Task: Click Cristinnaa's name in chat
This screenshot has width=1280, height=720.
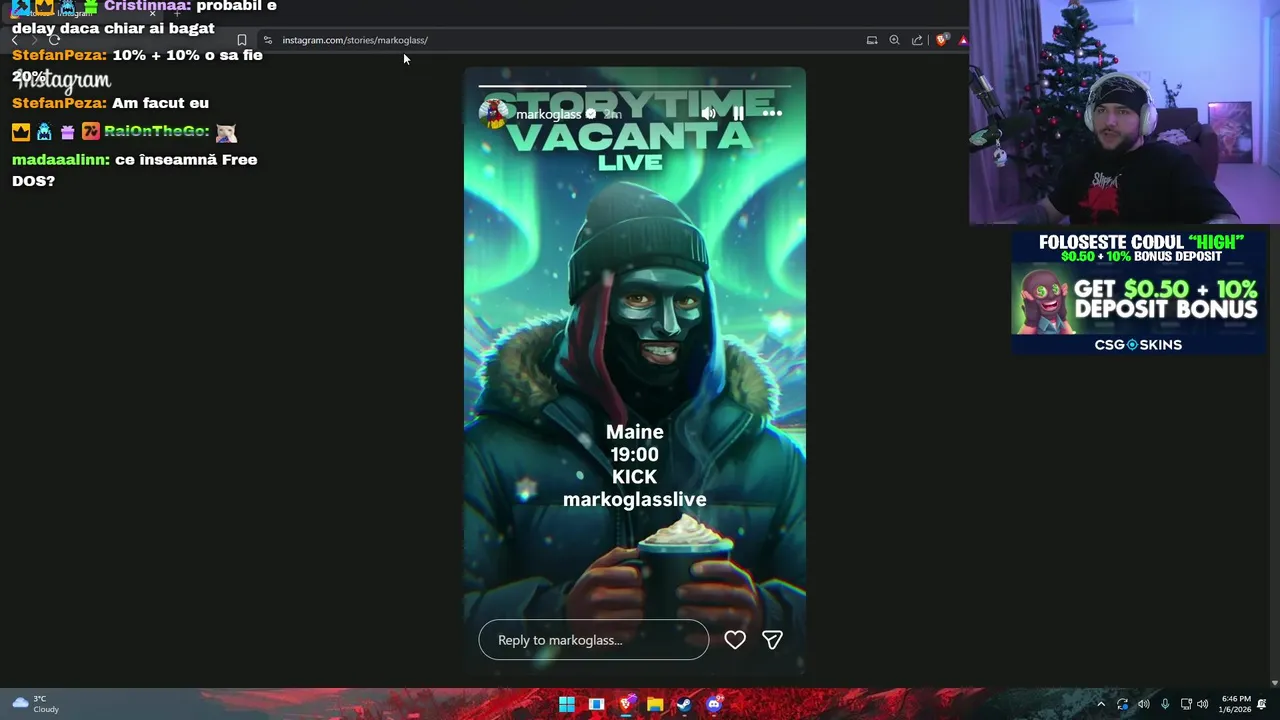Action: pos(146,7)
